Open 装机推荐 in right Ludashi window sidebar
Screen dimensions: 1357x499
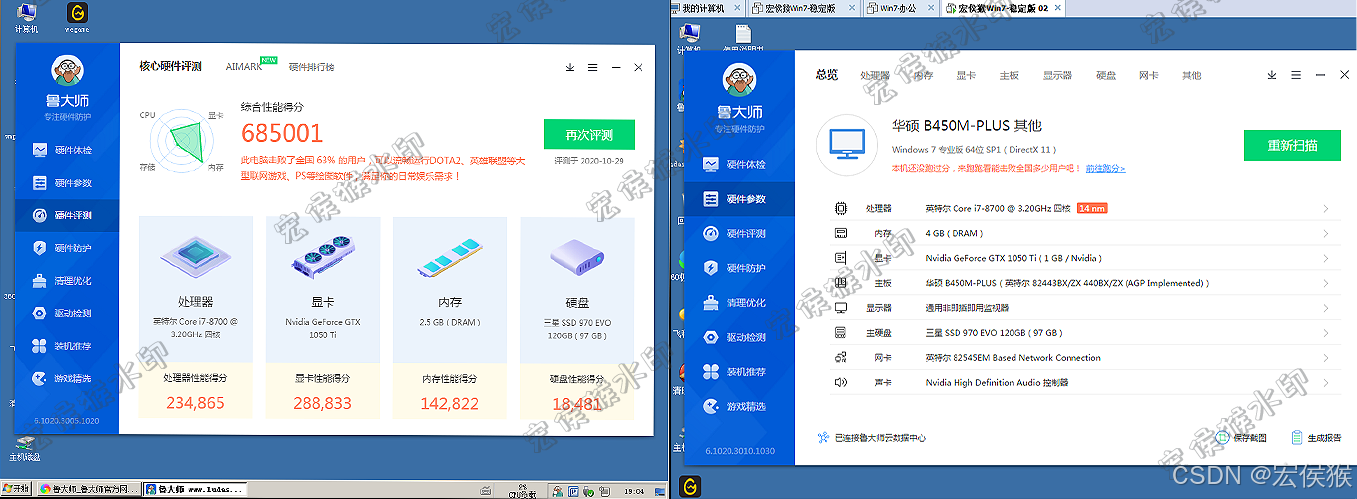coord(739,371)
